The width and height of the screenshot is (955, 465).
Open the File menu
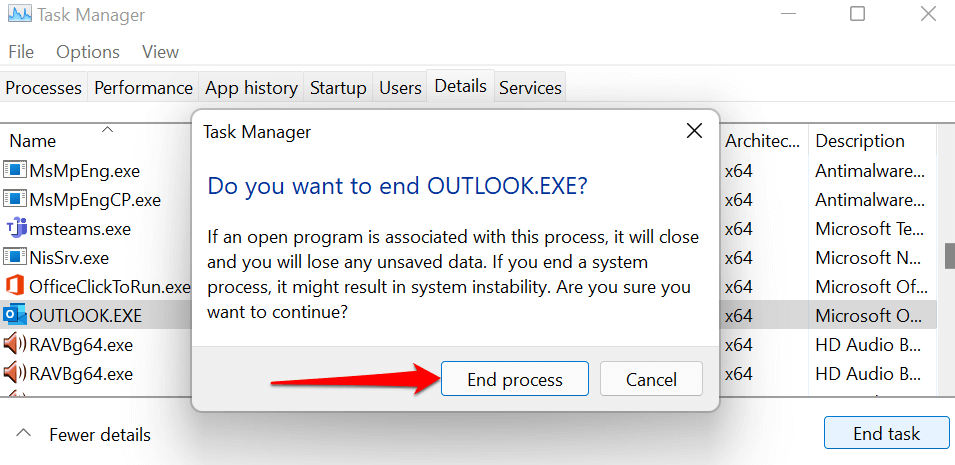click(x=21, y=52)
